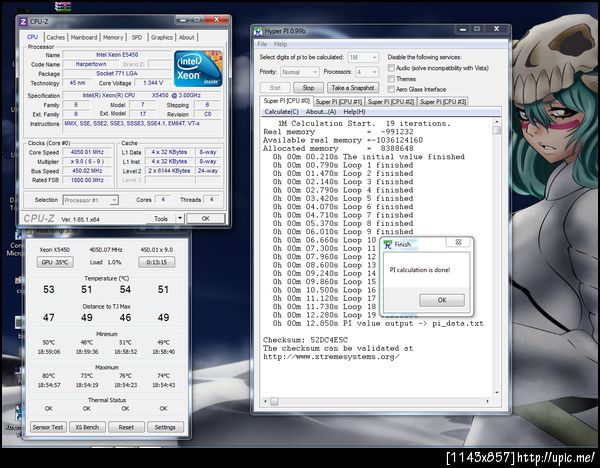Screen dimensions: 600x468
Task: Click the log's scroll down arrow
Action: (497, 393)
